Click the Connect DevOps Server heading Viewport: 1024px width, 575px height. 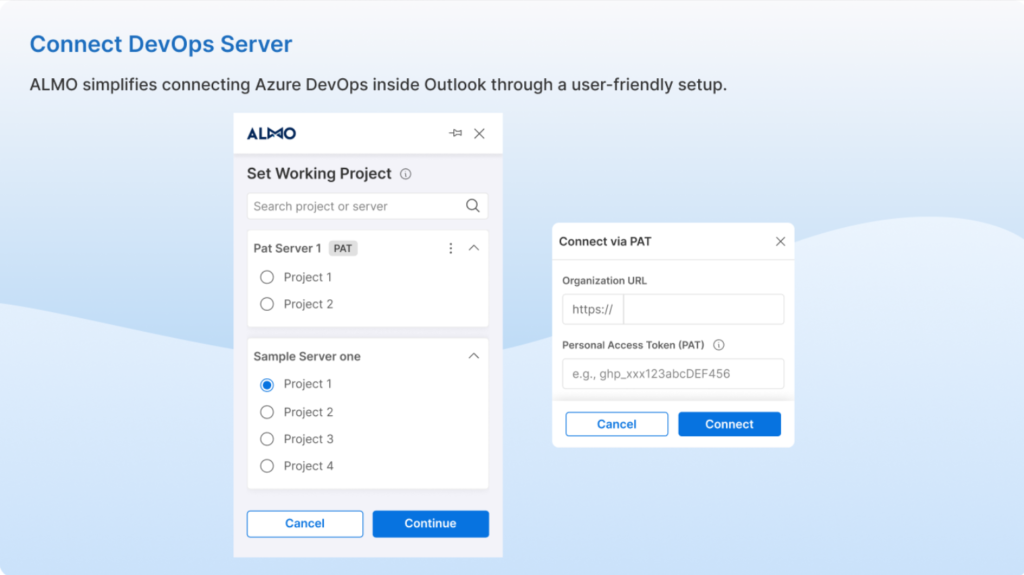pos(161,44)
